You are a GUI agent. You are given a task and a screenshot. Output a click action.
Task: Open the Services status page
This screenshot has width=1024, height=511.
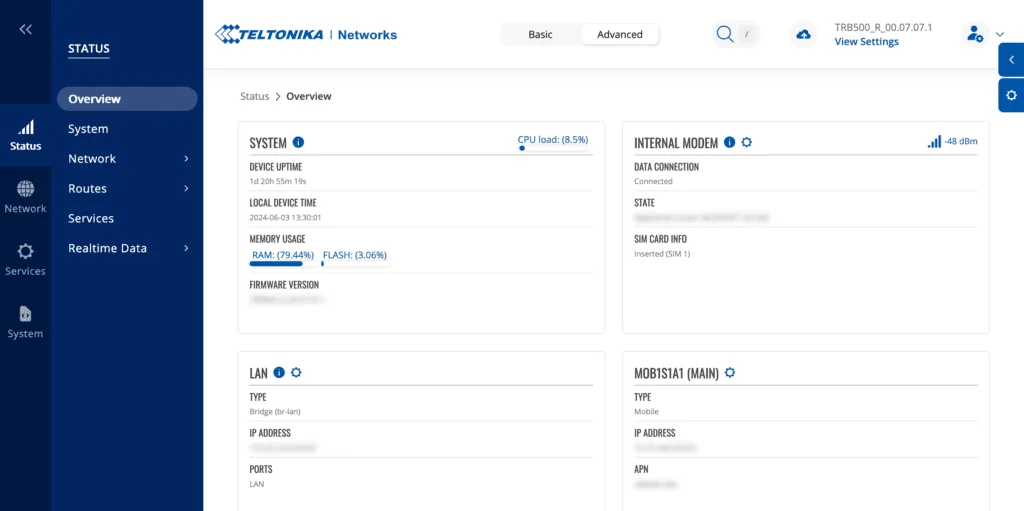91,218
